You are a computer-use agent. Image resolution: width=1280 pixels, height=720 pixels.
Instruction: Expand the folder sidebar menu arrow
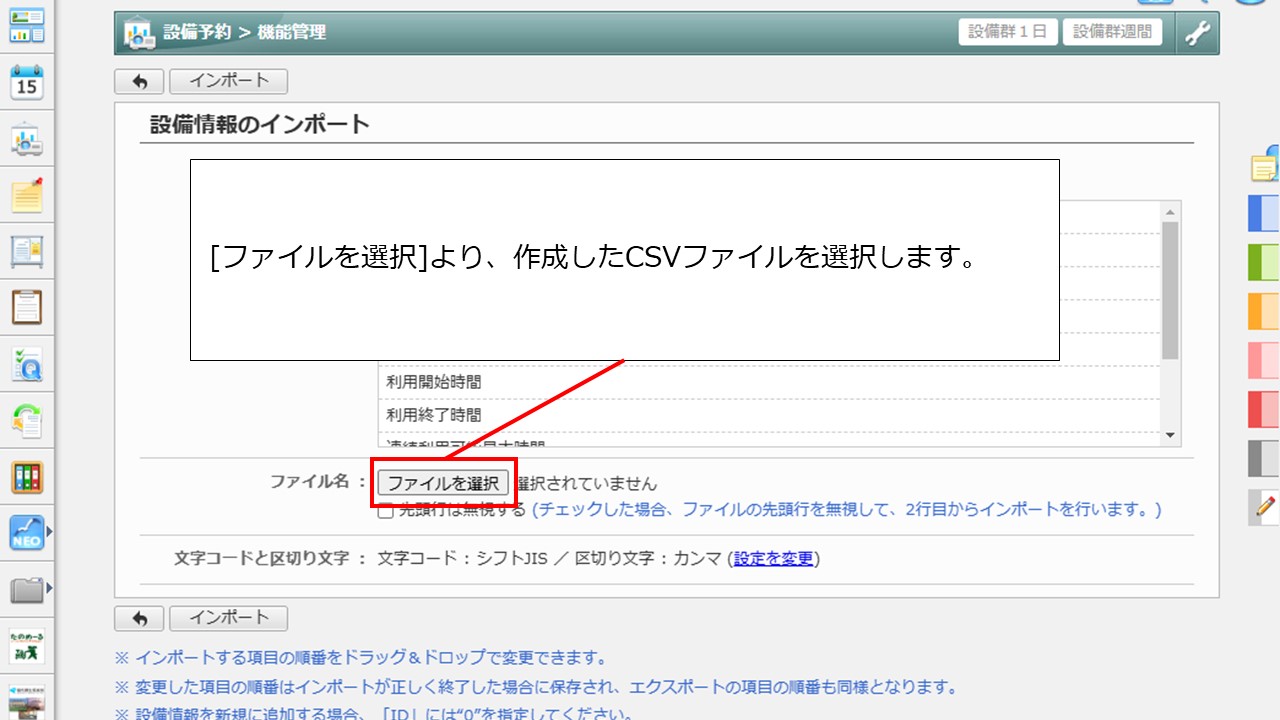point(49,588)
